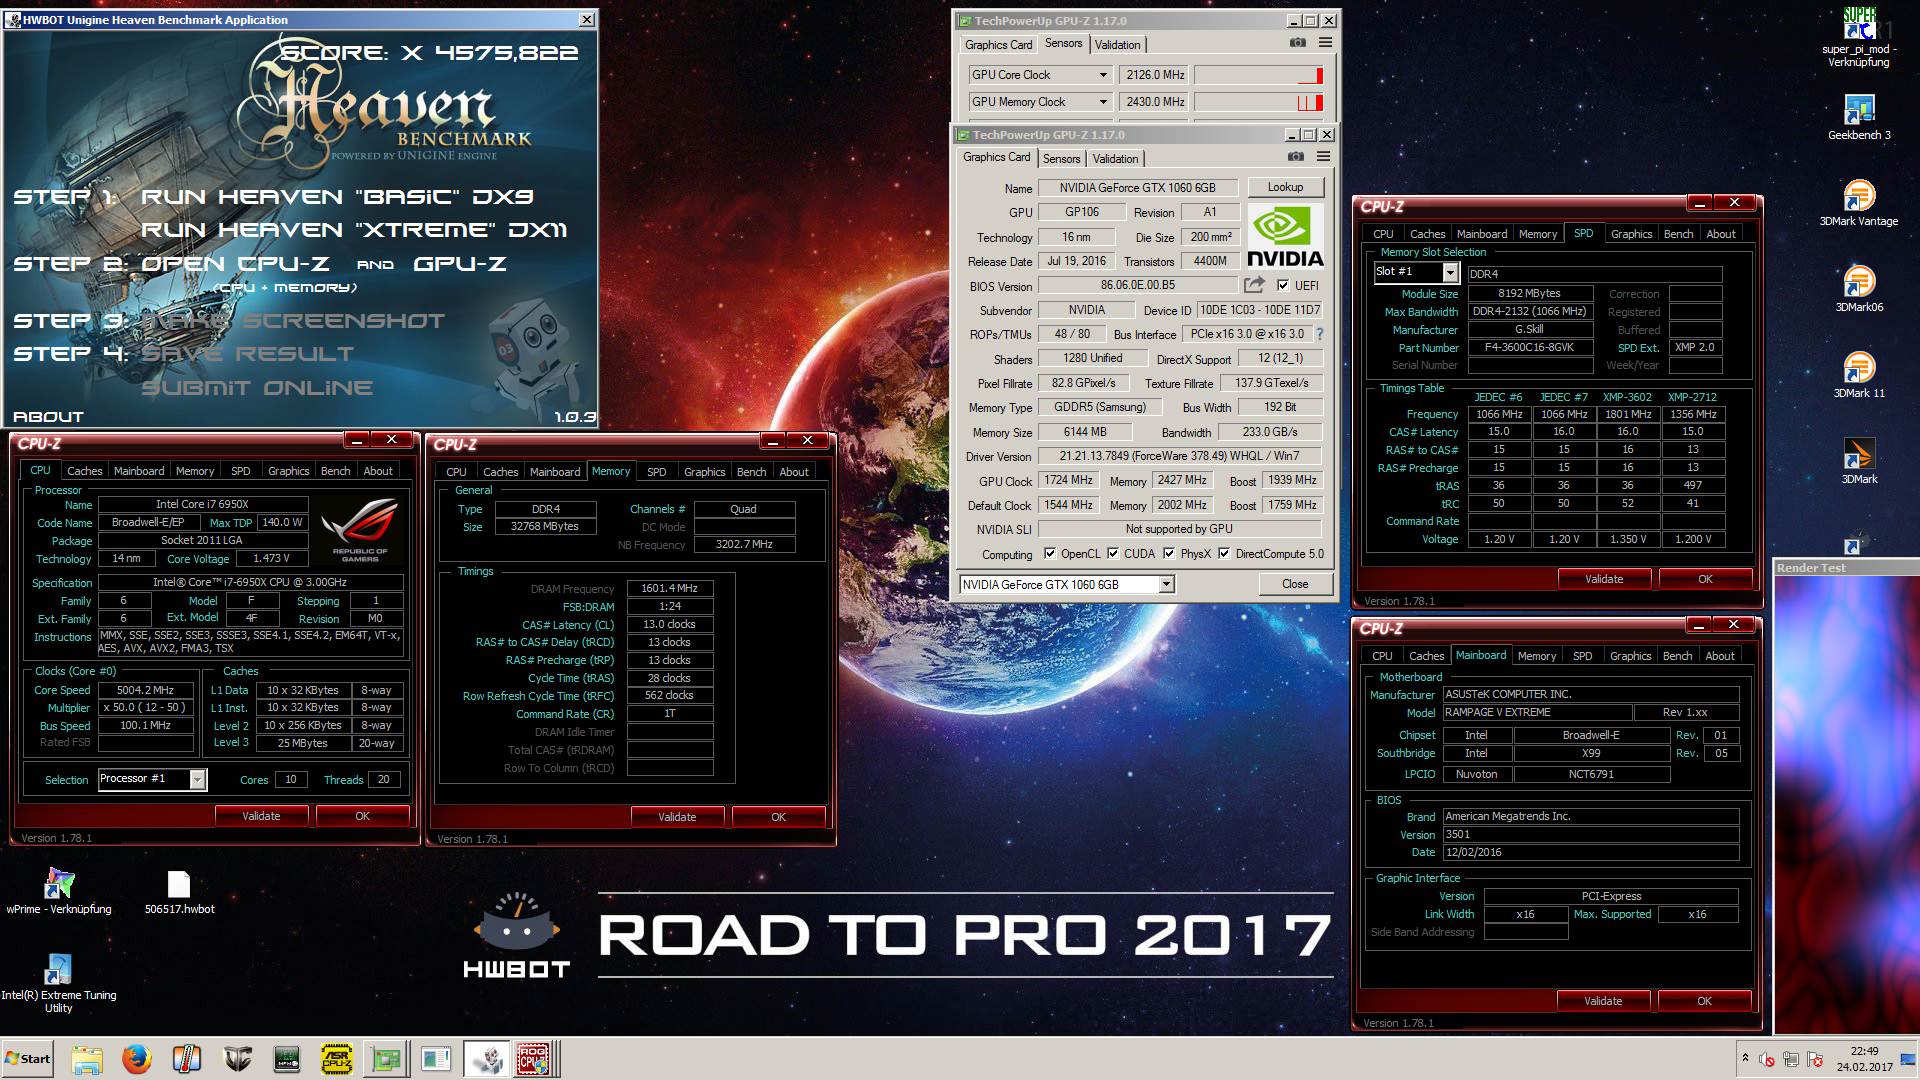The image size is (1920, 1080).
Task: Open the wPrime shortcut on the desktop
Action: tap(59, 891)
